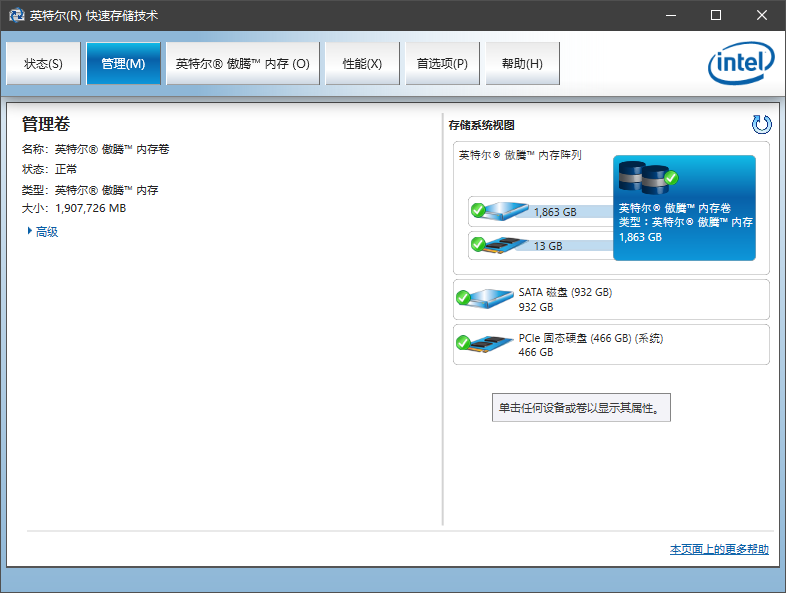The image size is (786, 593).
Task: Select the SATA 磁盘 (932 GB) label
Action: [x=565, y=292]
